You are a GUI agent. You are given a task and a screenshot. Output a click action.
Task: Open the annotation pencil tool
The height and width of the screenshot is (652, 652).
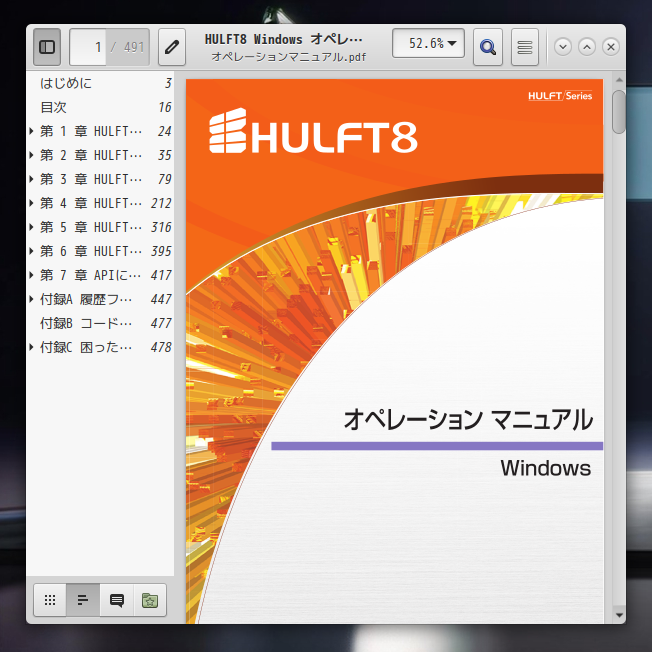(172, 47)
